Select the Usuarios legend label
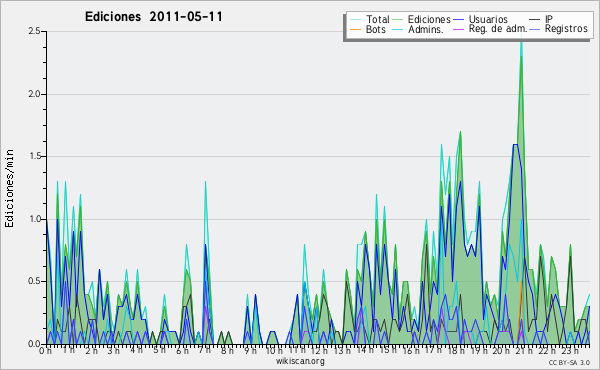This screenshot has height=370, width=600. coord(488,19)
